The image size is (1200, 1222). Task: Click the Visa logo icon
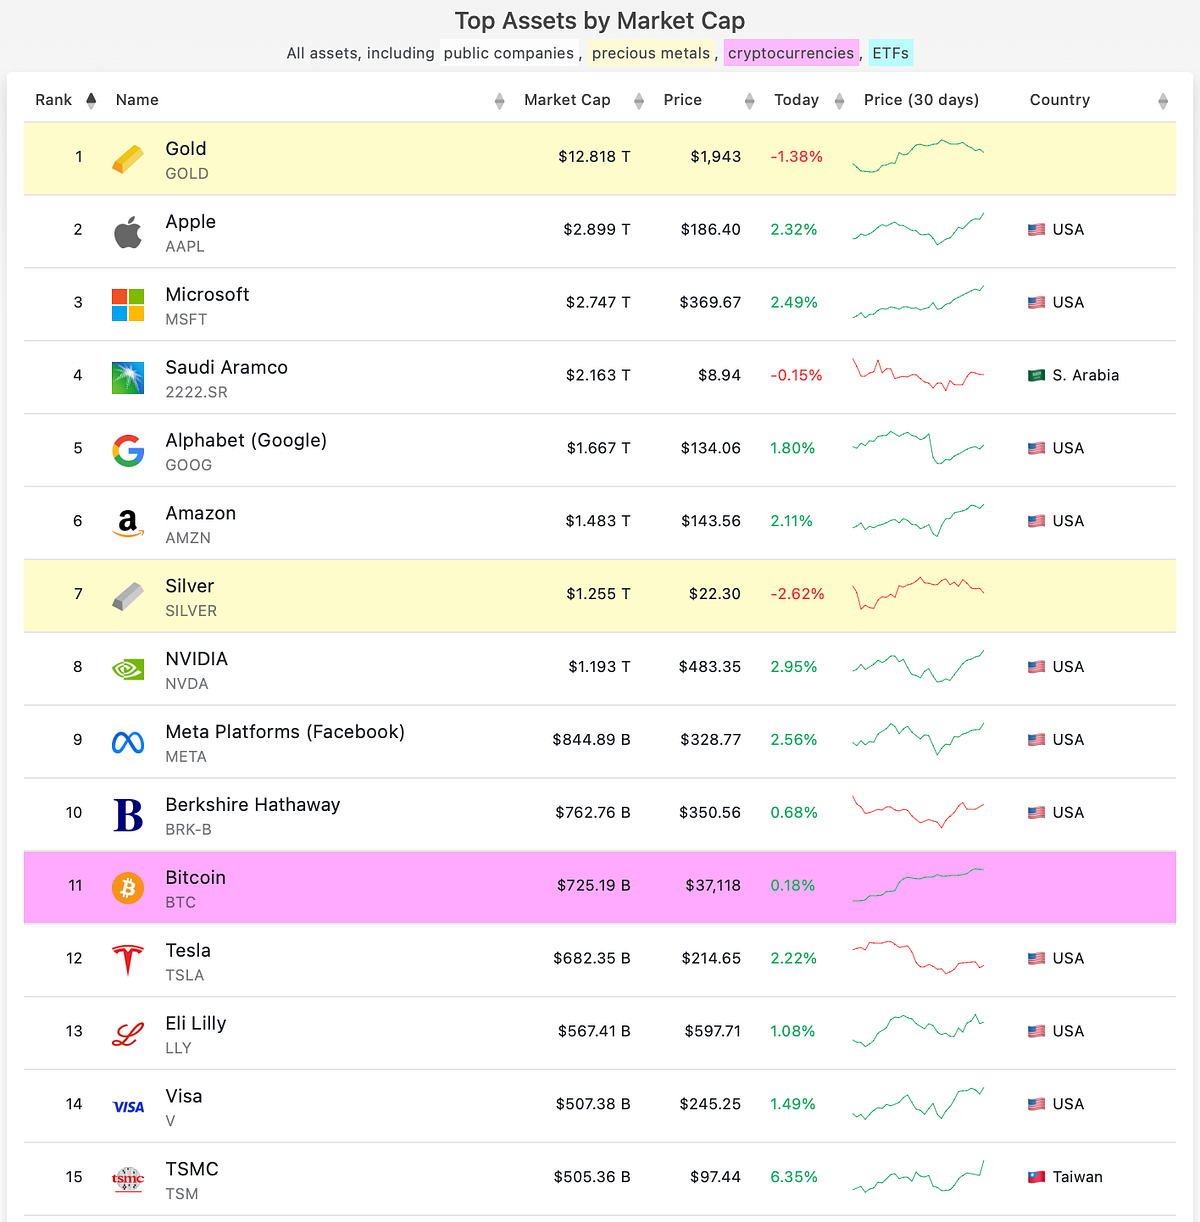click(x=128, y=1106)
